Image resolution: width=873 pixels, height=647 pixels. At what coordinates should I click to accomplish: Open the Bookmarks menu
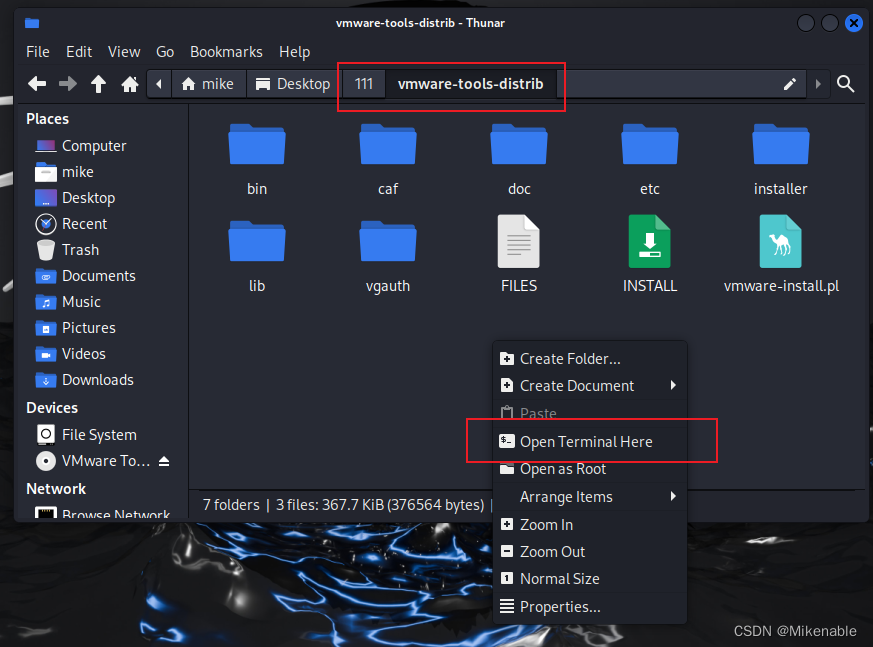click(226, 52)
